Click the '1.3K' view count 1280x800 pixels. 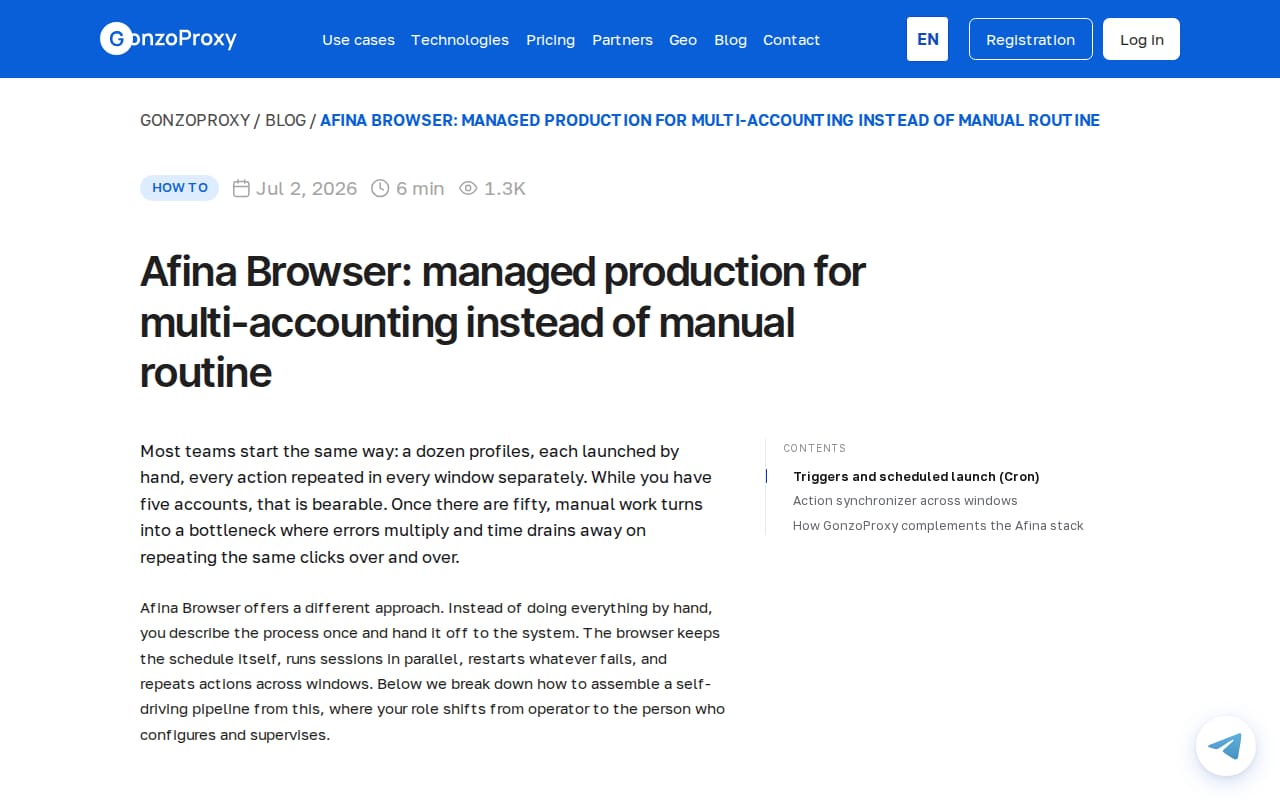[505, 188]
